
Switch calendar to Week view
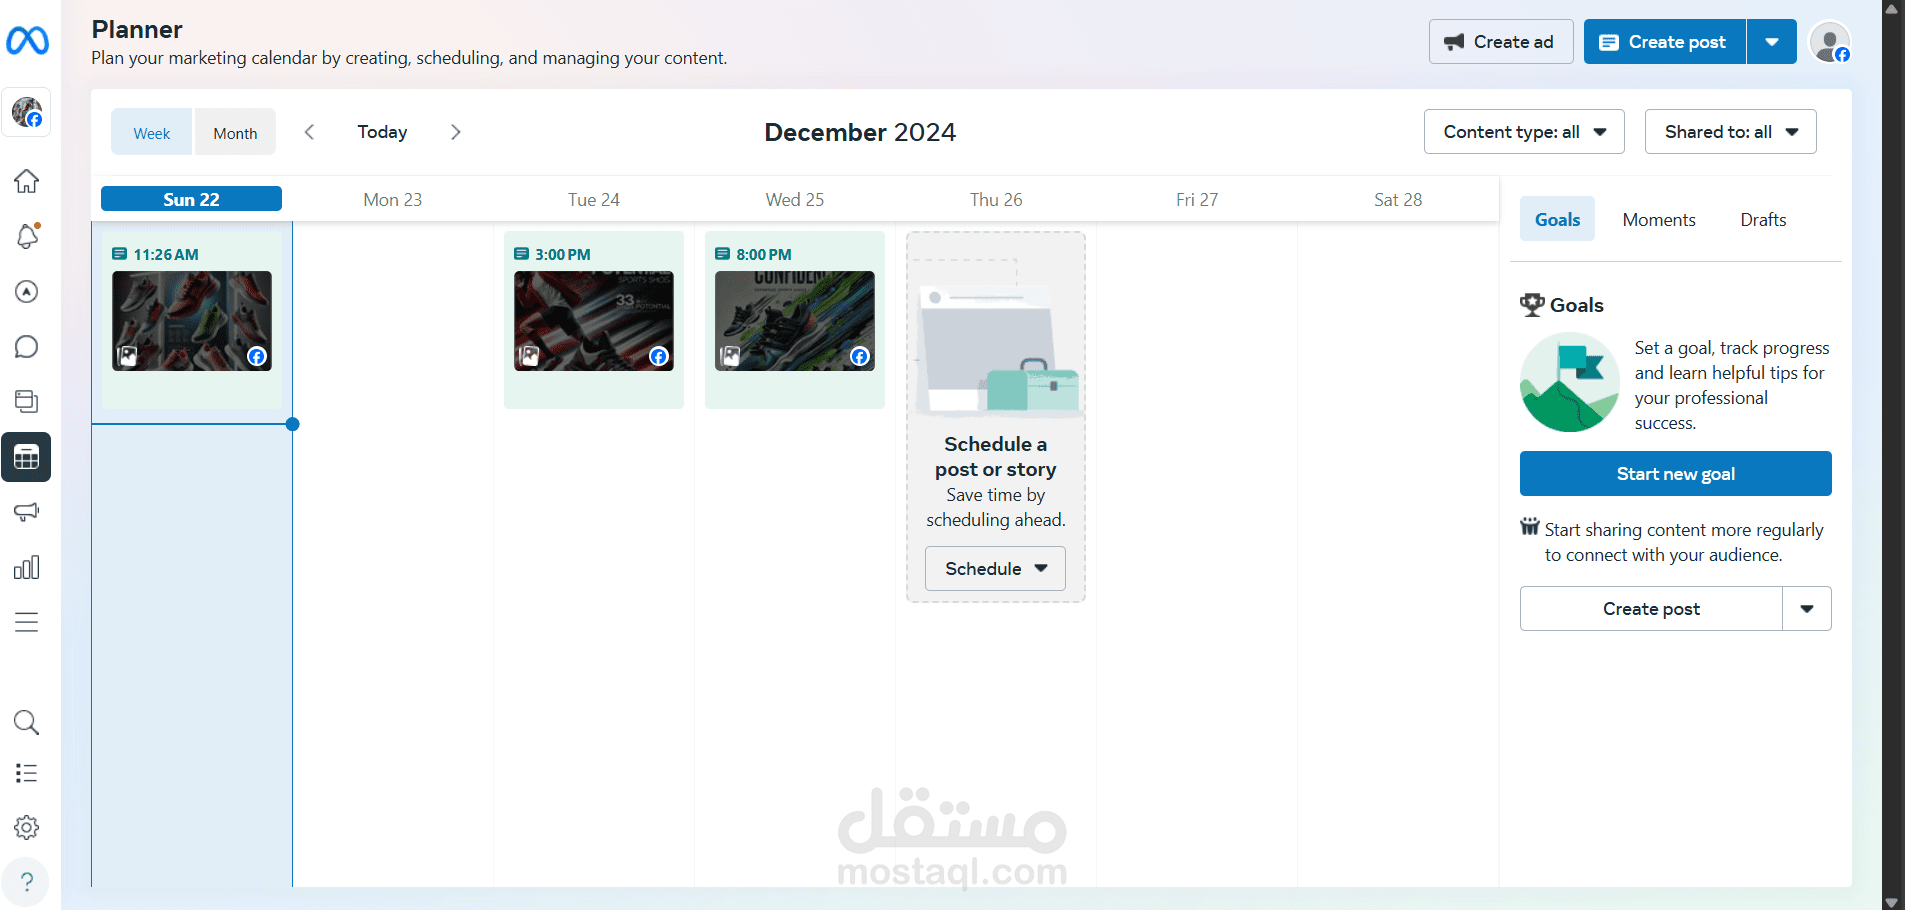click(x=152, y=132)
